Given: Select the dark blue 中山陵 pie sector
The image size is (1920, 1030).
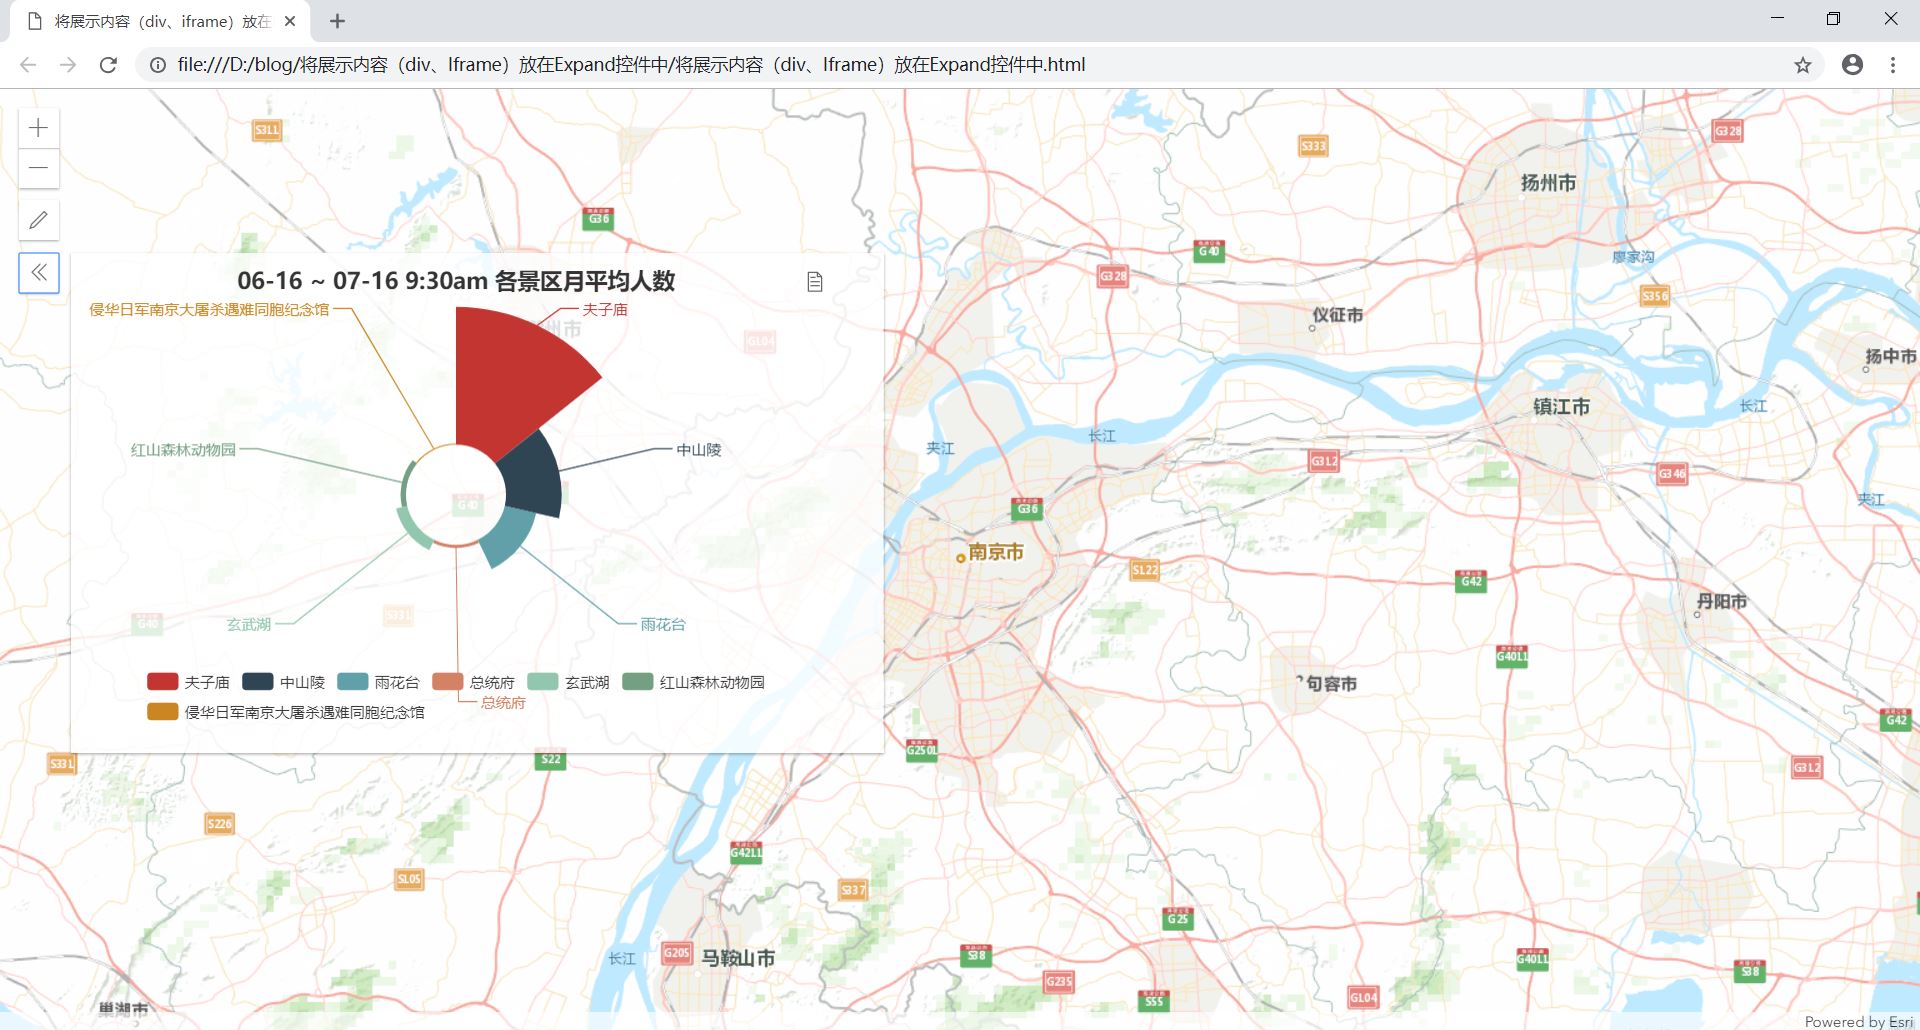Looking at the screenshot, I should pos(535,478).
